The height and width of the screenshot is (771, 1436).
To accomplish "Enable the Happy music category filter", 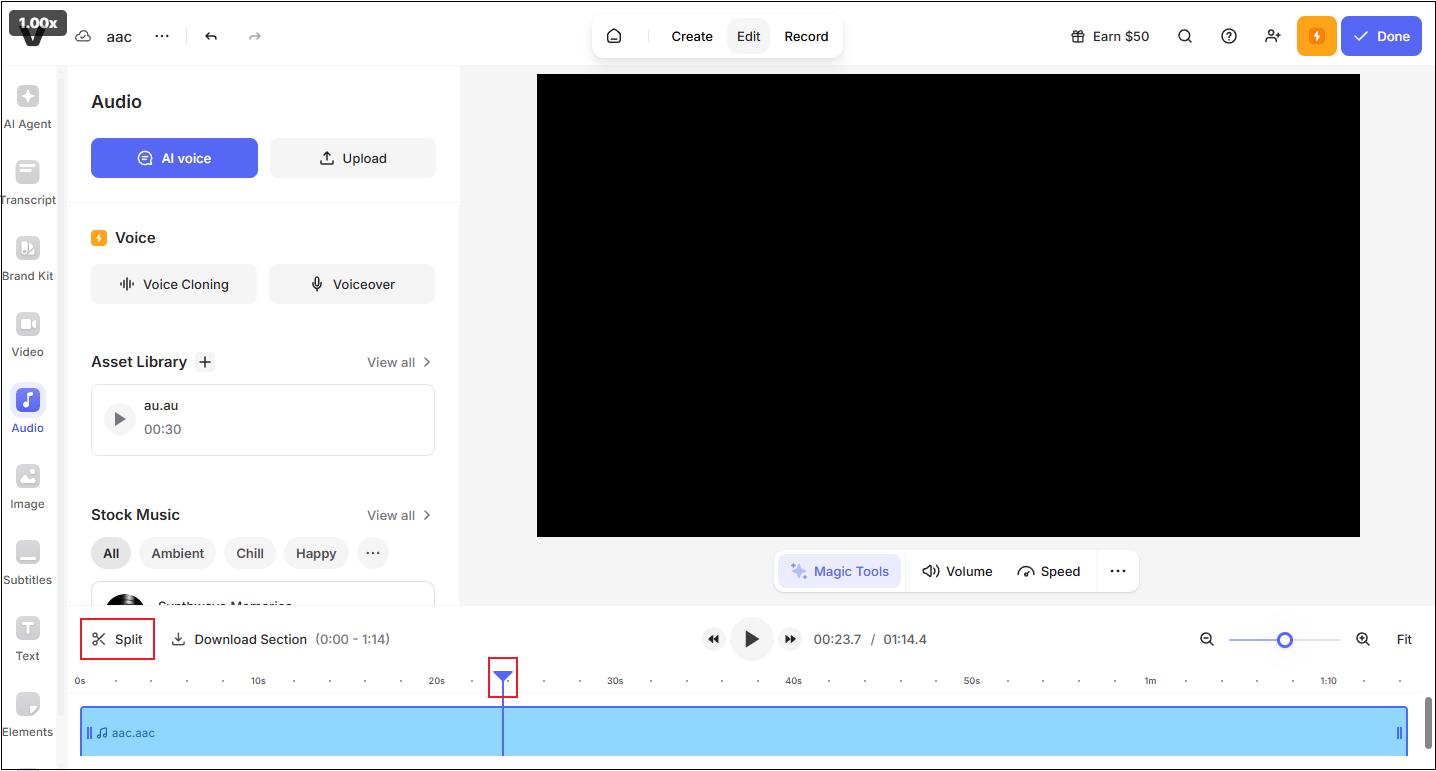I will pos(315,552).
